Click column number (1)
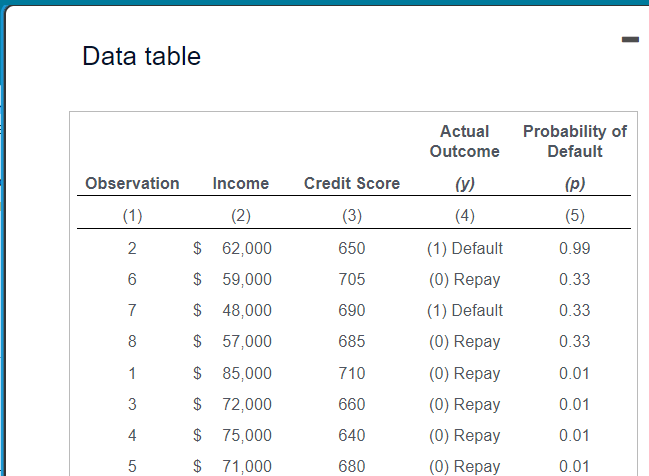649x476 pixels. 132,216
